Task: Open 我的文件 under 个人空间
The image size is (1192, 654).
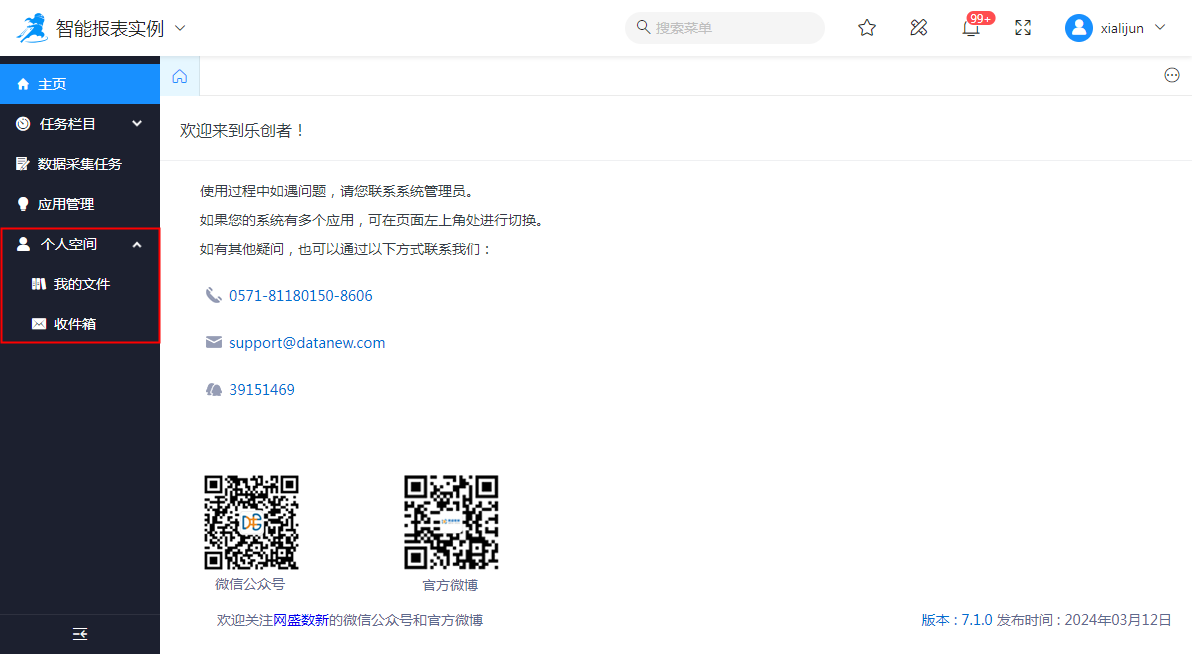Action: coord(82,284)
